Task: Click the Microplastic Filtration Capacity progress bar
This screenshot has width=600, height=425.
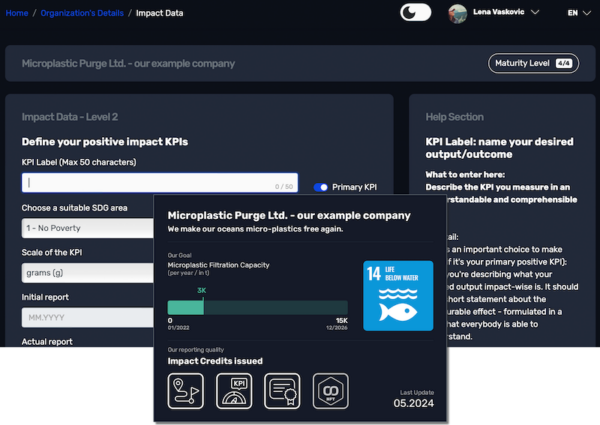Action: [258, 307]
